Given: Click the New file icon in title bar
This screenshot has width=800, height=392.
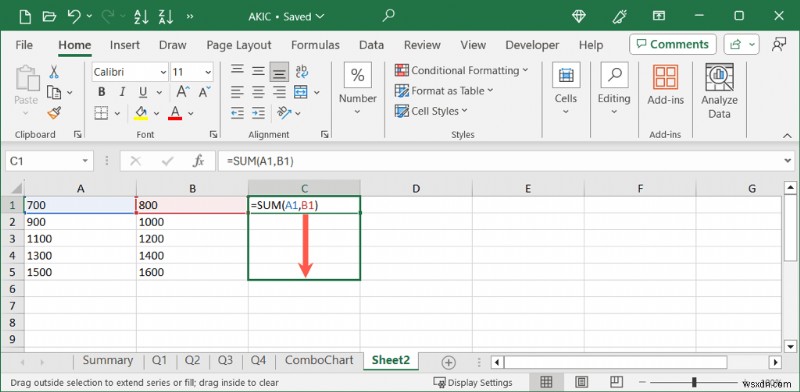Looking at the screenshot, I should coord(24,16).
